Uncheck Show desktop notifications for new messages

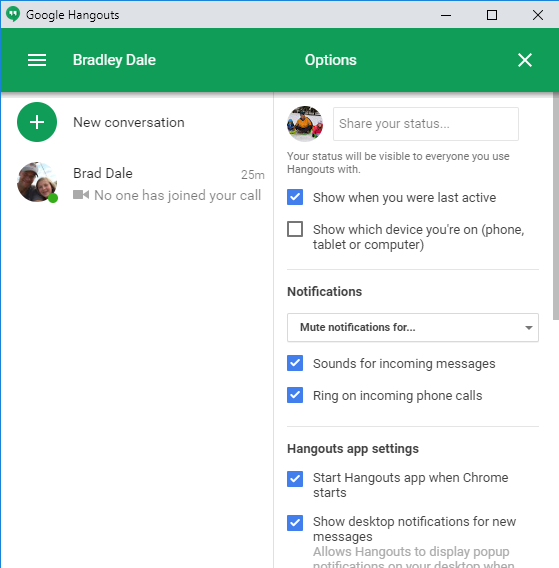(x=295, y=523)
